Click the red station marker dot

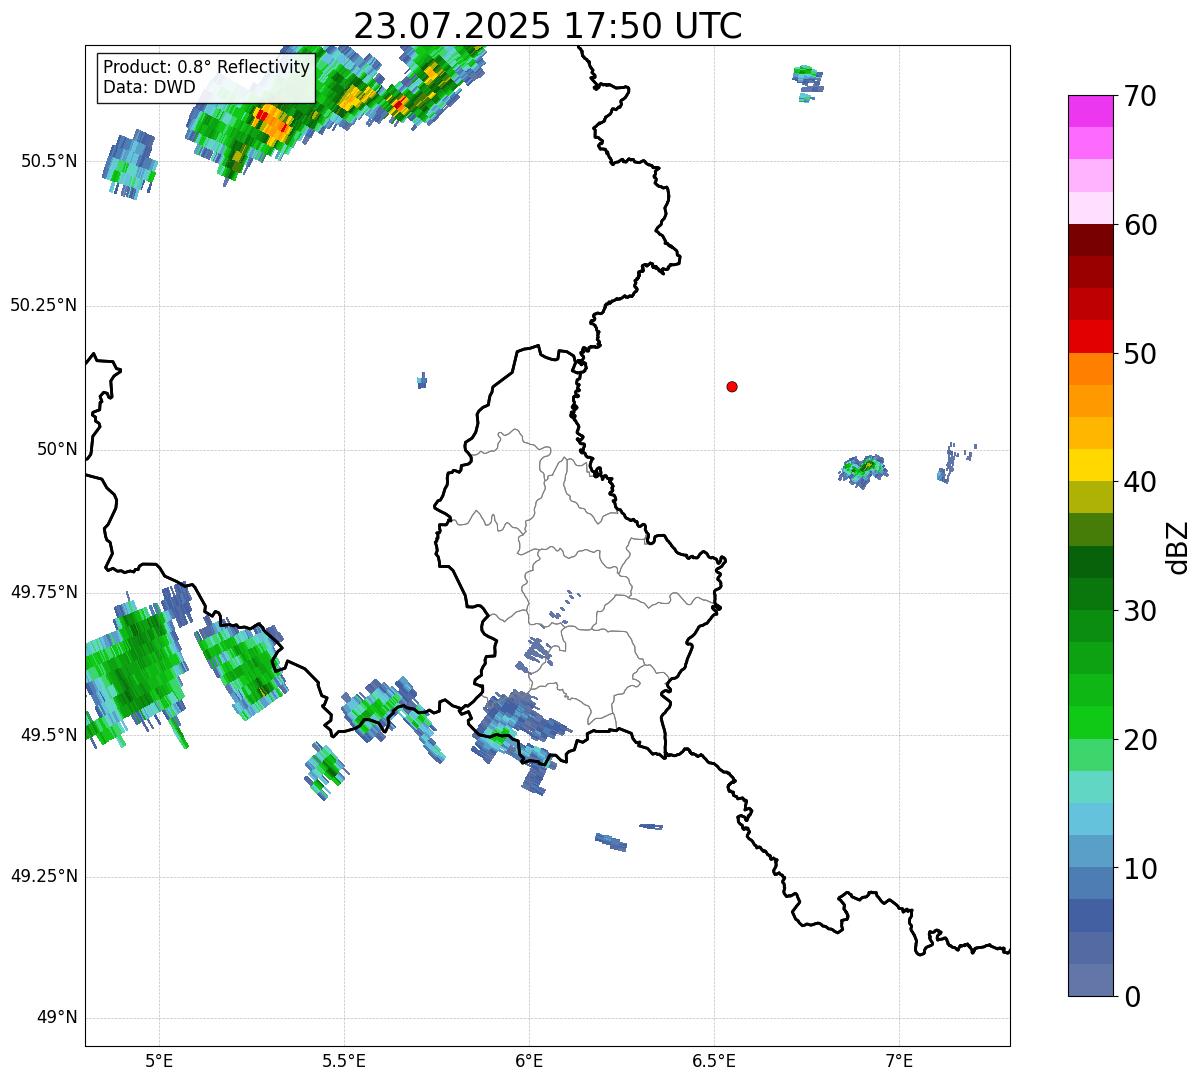(732, 386)
